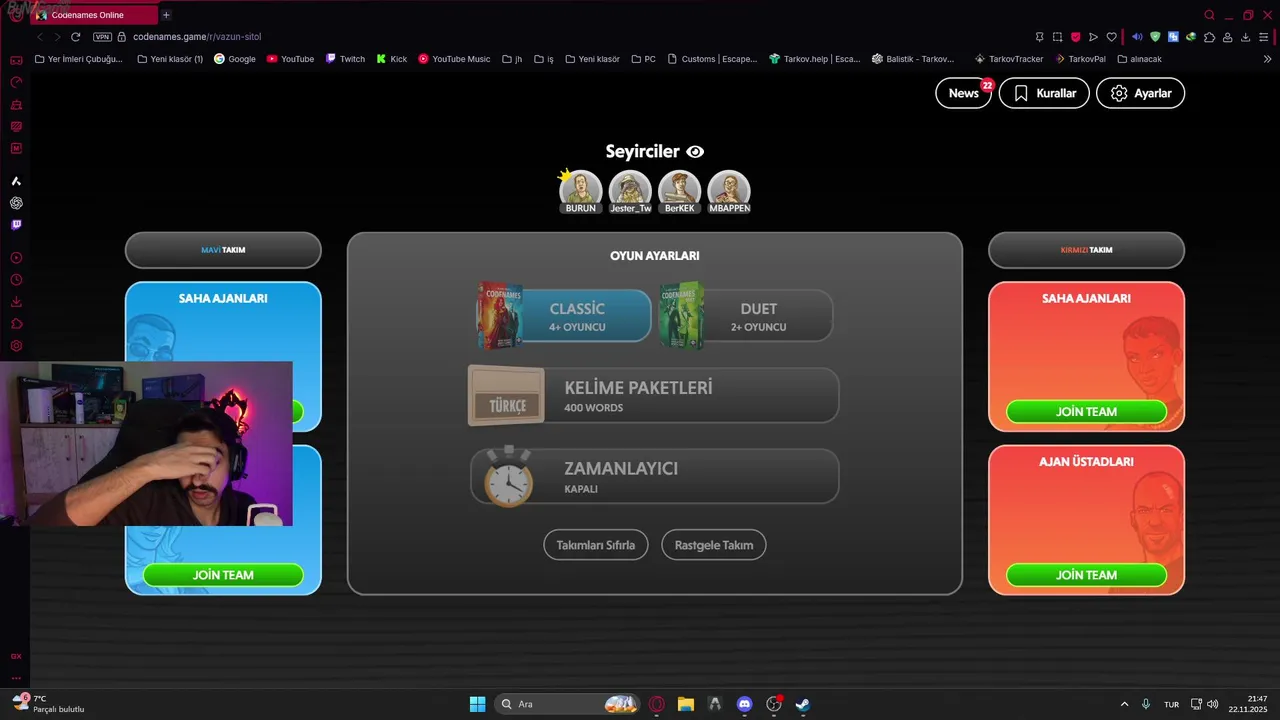Open Steam from the taskbar
The height and width of the screenshot is (720, 1280).
pyautogui.click(x=802, y=704)
